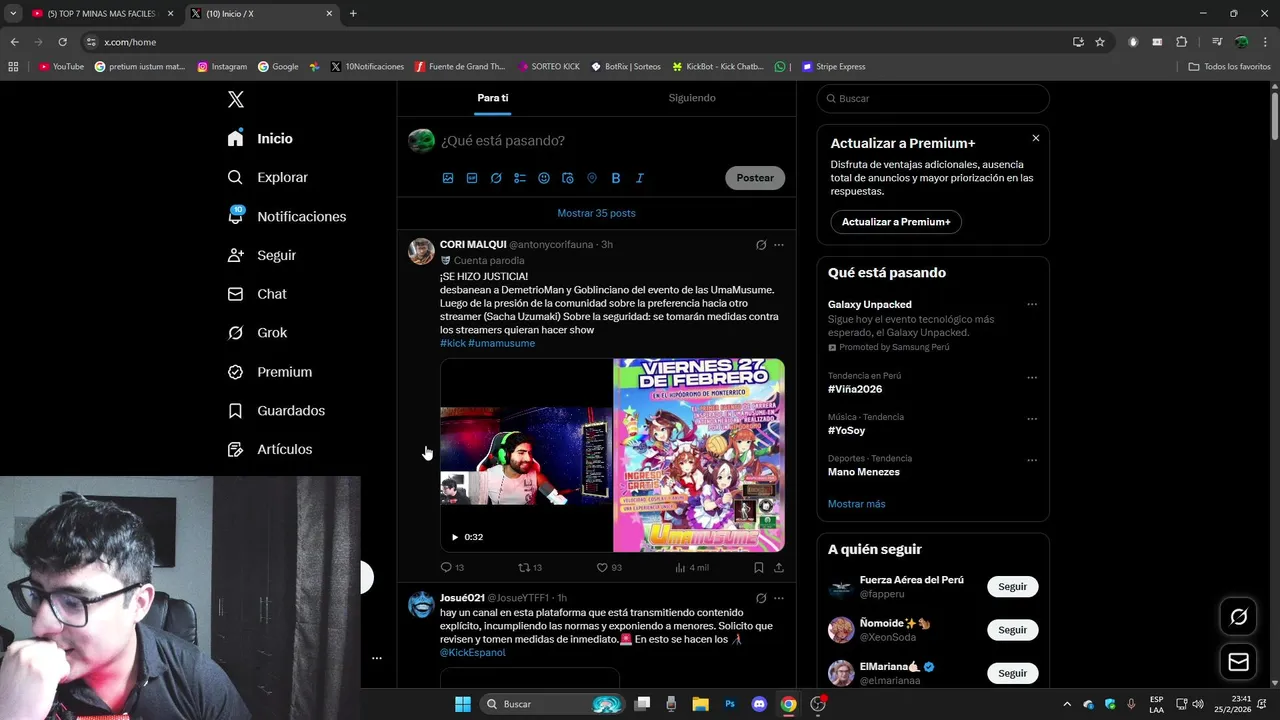Add location tag to the post
1280x720 pixels.
click(x=592, y=178)
